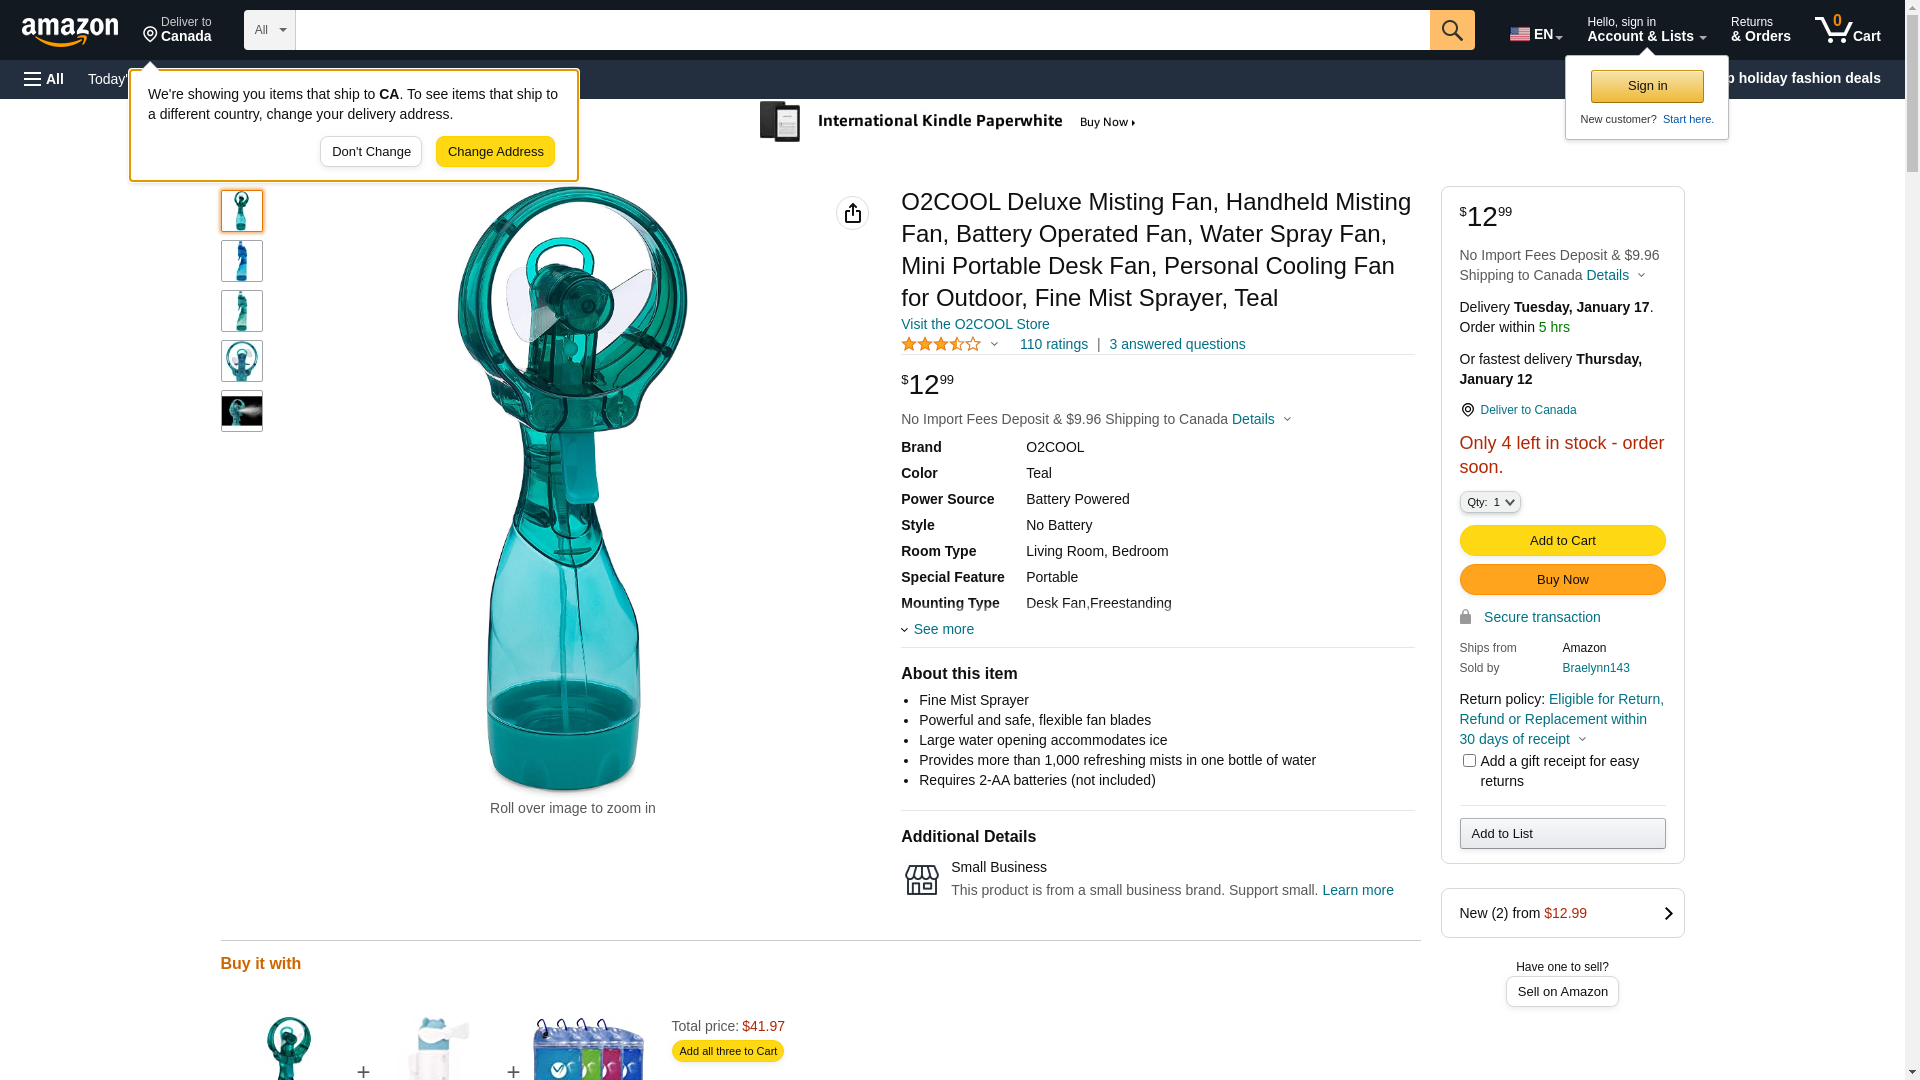Select the last product thumbnail showing mist
Image resolution: width=1920 pixels, height=1080 pixels.
click(242, 411)
